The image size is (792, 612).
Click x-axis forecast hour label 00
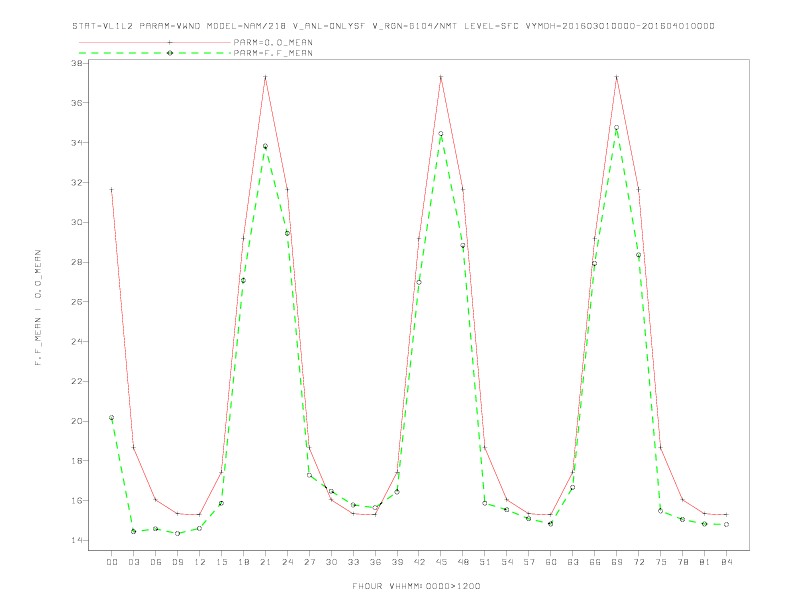112,562
